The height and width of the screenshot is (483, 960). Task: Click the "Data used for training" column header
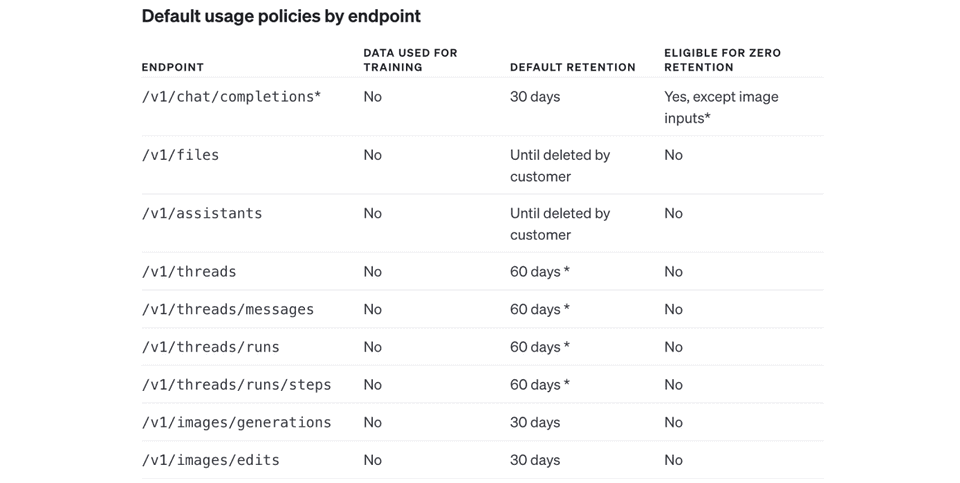[x=410, y=60]
